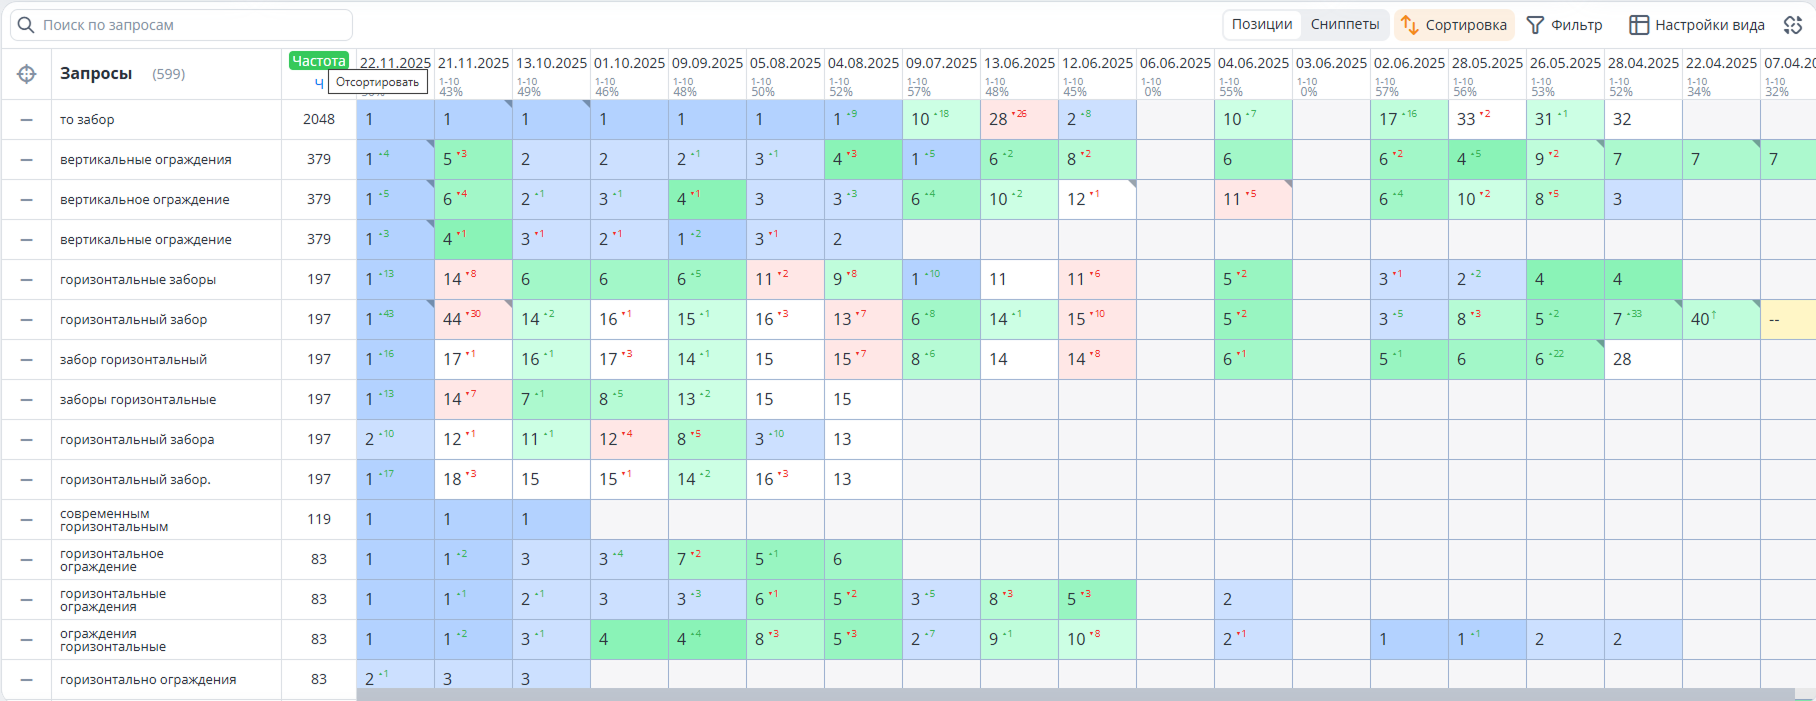Select the 04.06.2025 date column header
1816x701 pixels.
pos(1253,63)
